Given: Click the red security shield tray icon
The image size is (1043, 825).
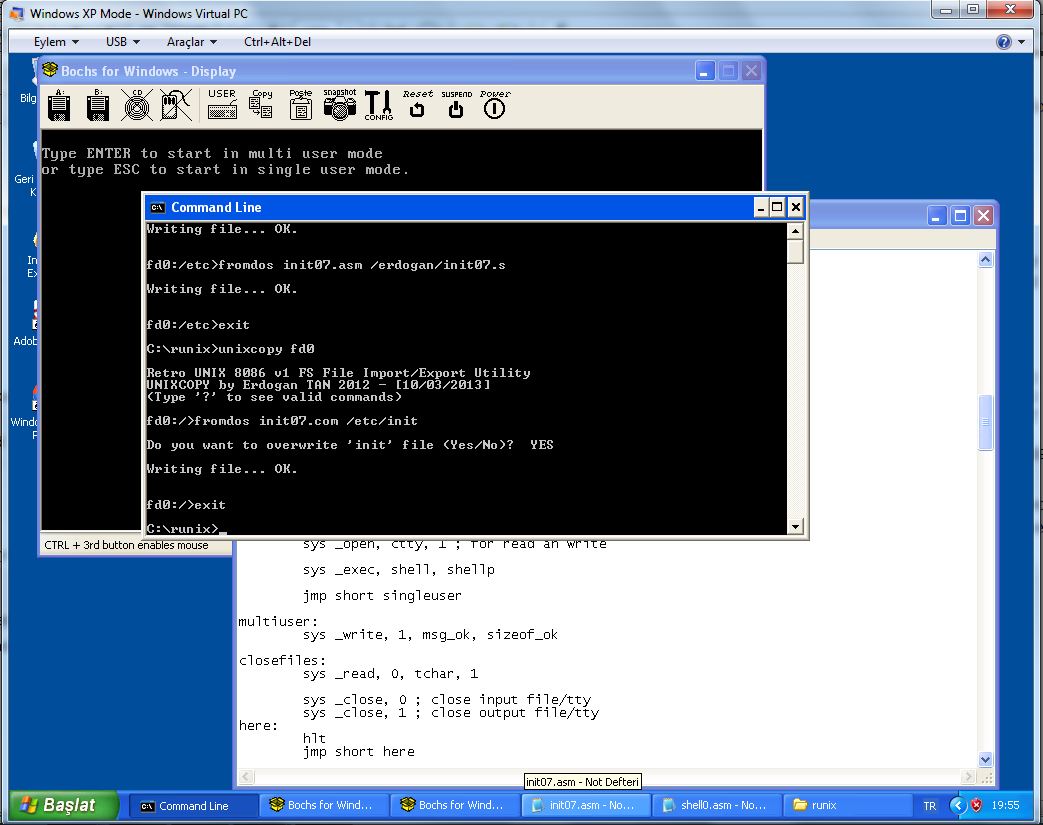Looking at the screenshot, I should coord(976,805).
